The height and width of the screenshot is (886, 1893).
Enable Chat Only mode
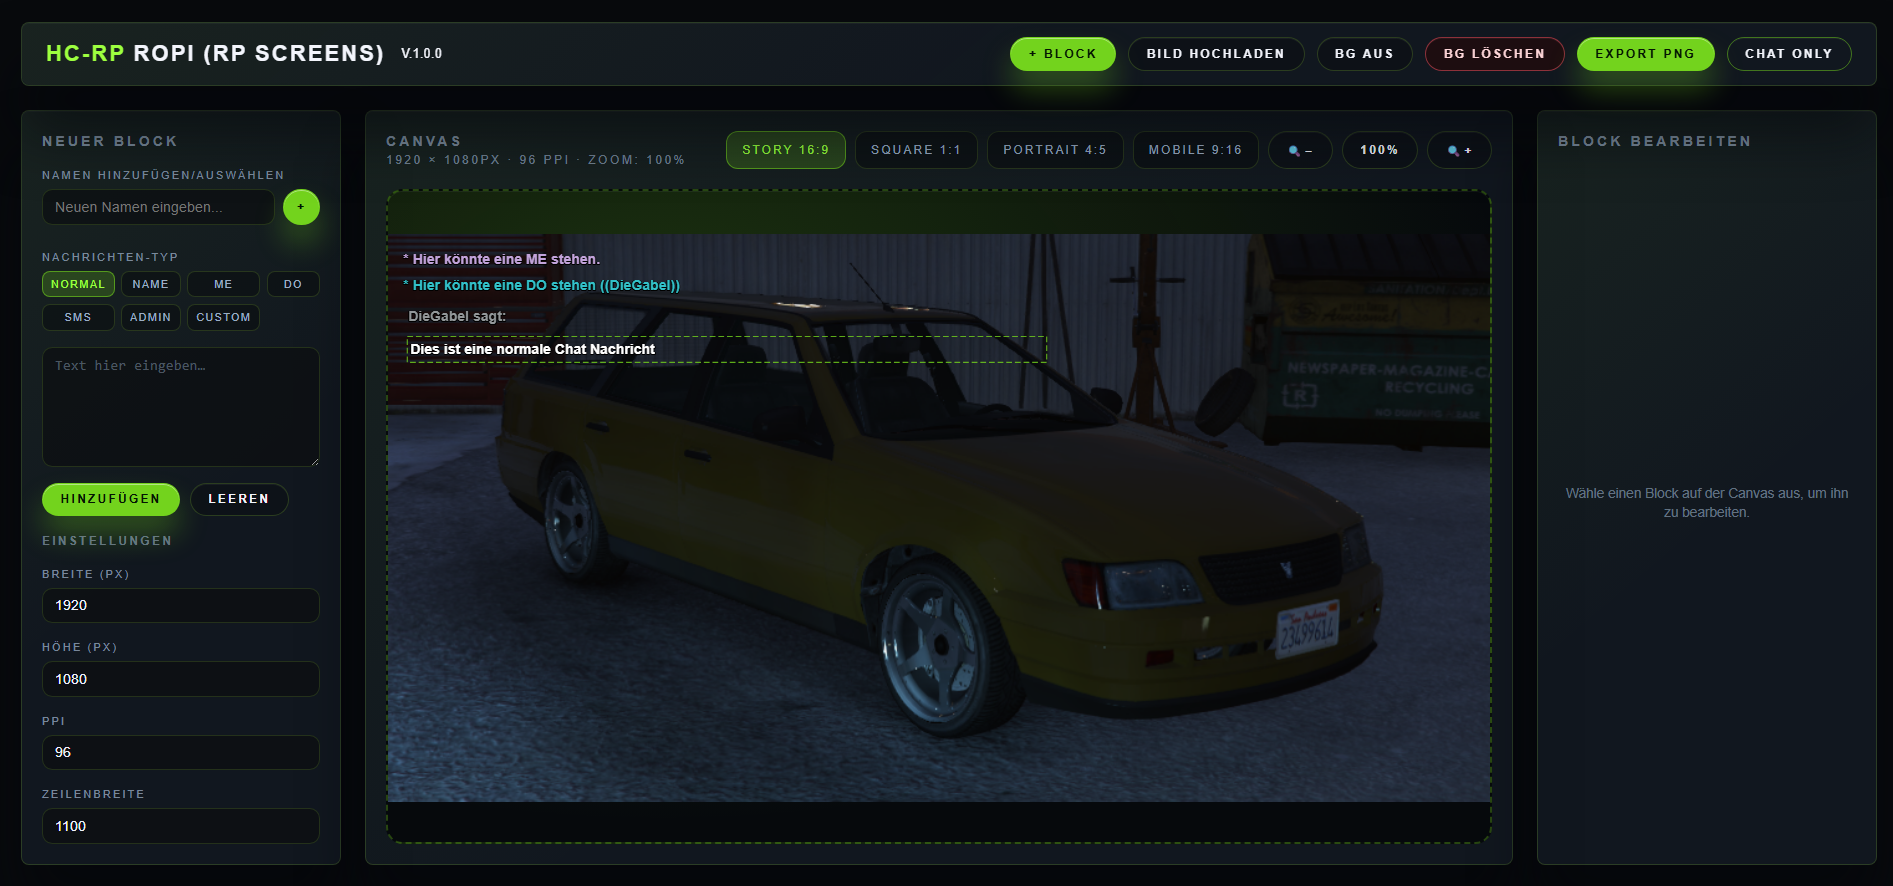pyautogui.click(x=1788, y=54)
